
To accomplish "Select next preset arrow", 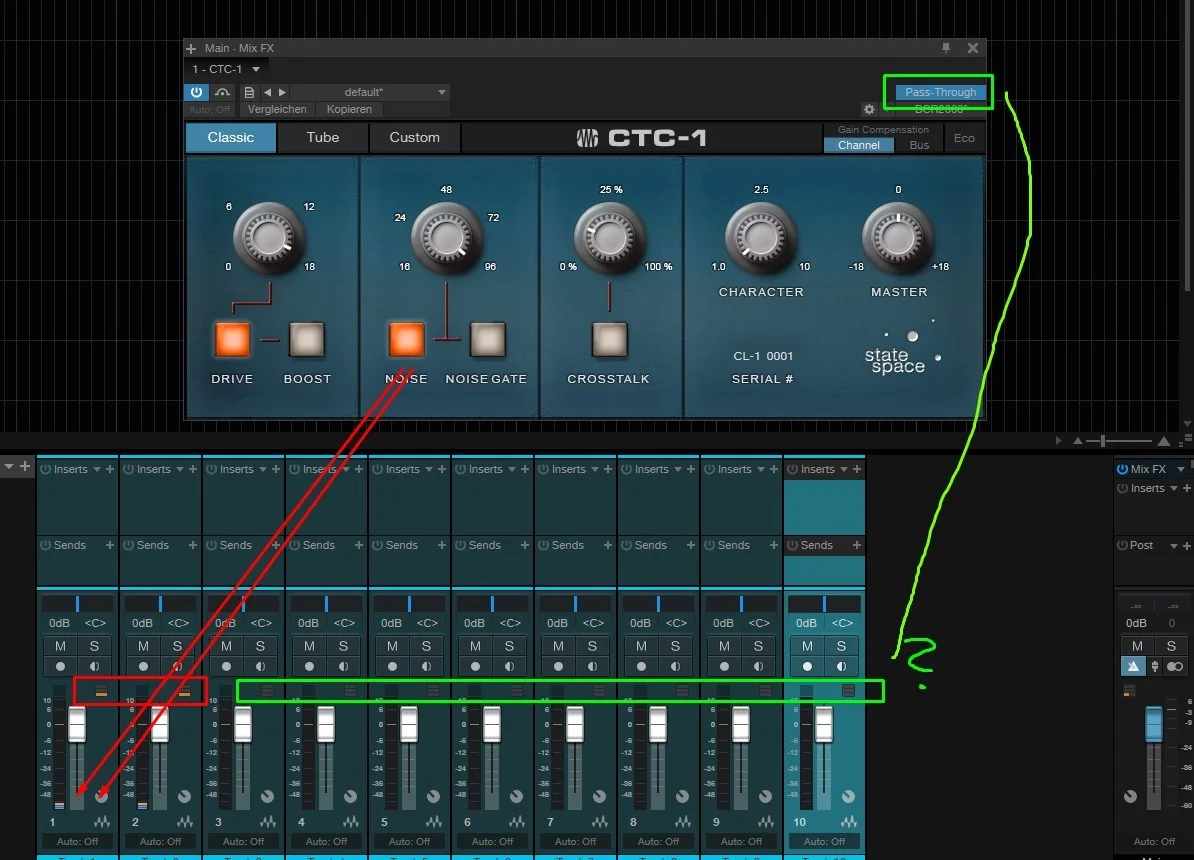I will tap(283, 92).
